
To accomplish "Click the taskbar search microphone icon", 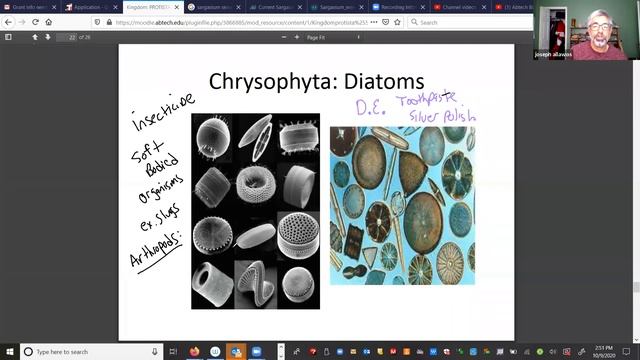I will click(155, 351).
